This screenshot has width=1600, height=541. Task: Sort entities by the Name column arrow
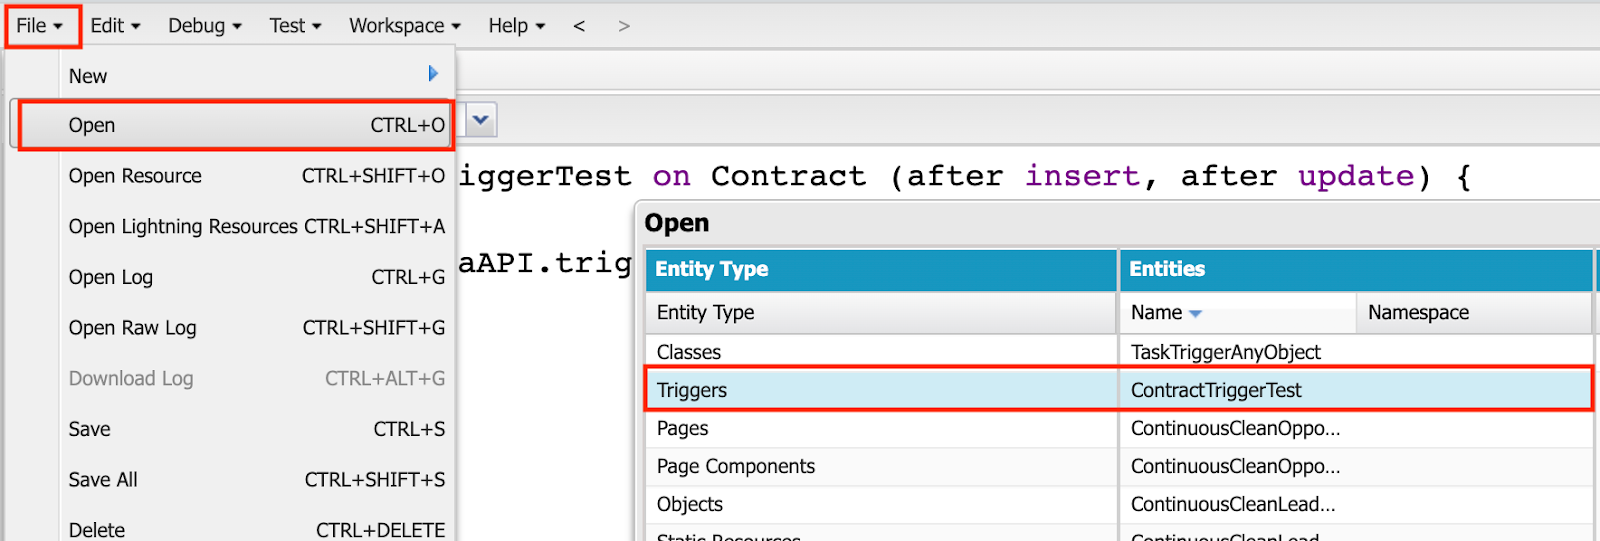coord(1195,314)
